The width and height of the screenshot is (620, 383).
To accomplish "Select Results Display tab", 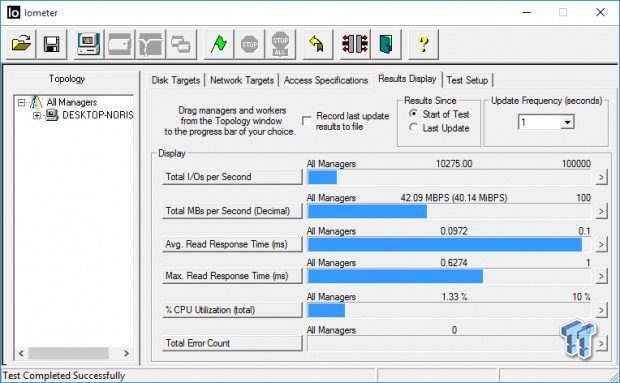I will click(x=407, y=79).
